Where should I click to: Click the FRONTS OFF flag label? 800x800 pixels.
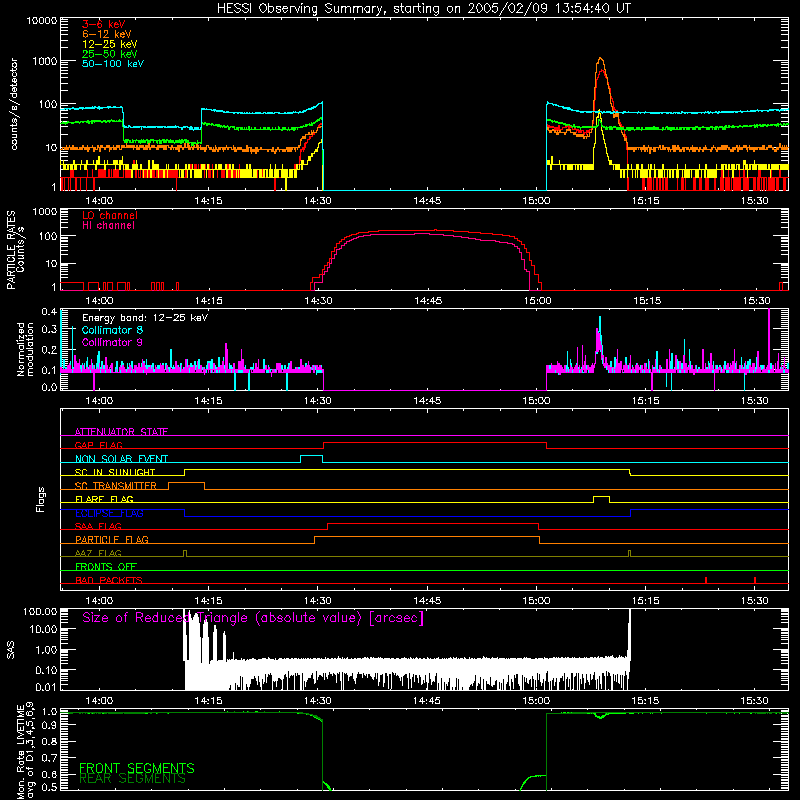click(x=106, y=566)
